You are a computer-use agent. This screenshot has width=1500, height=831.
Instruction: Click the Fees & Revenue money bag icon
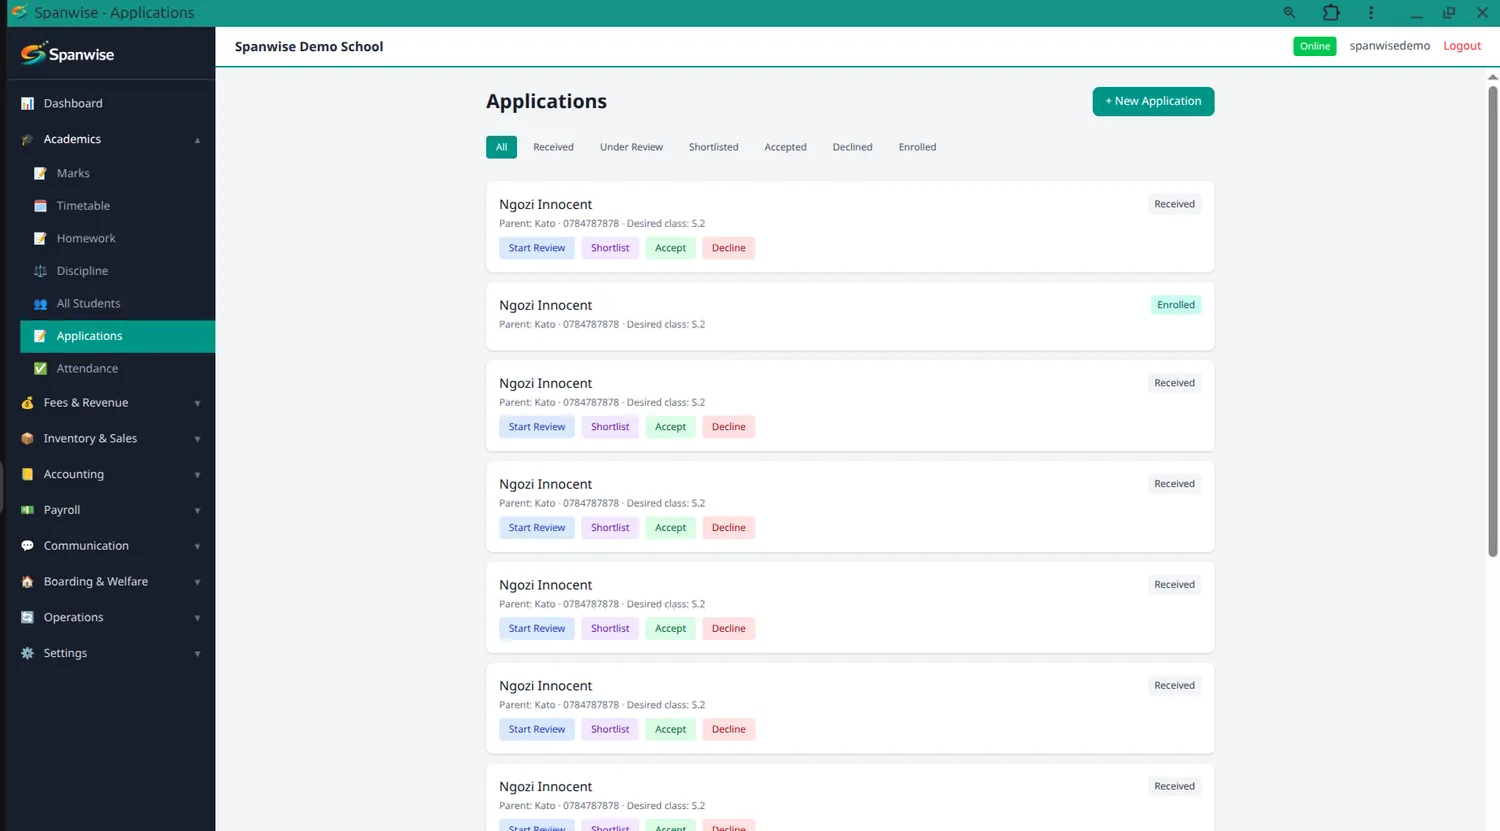coord(27,403)
